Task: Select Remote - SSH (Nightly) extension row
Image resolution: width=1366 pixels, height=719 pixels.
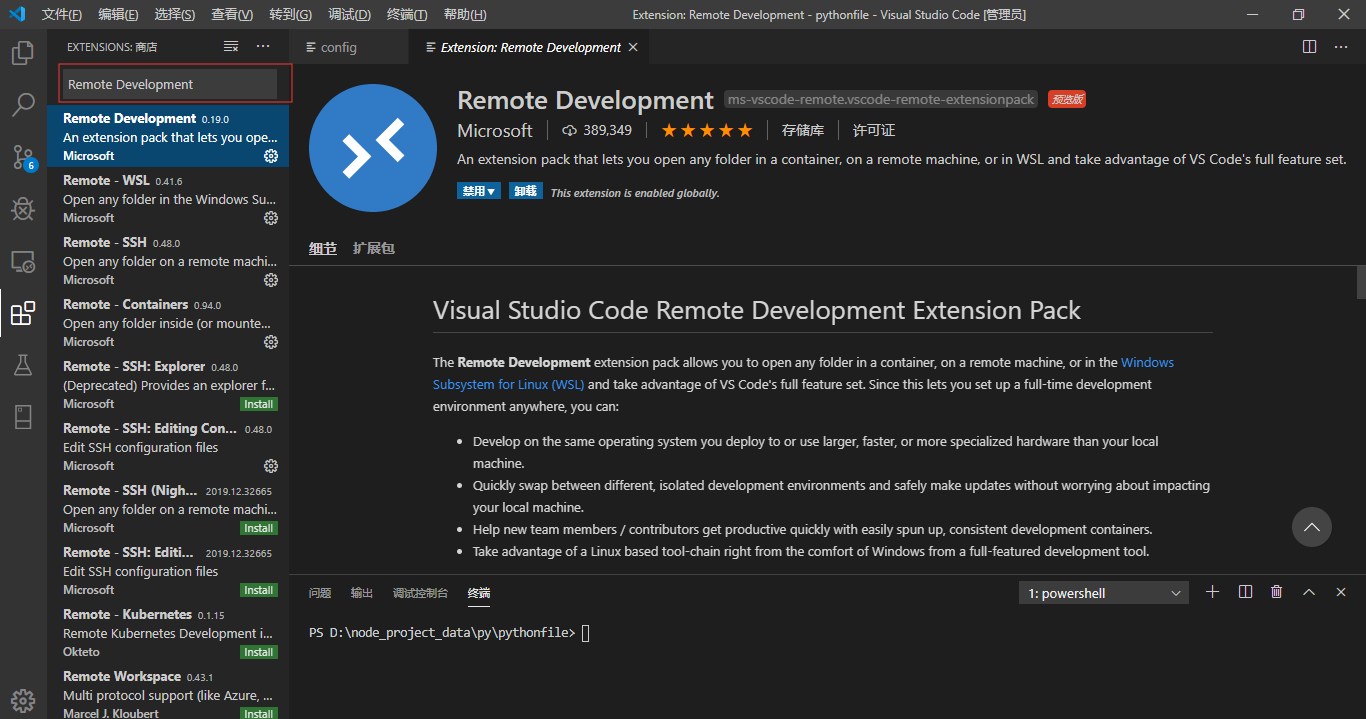Action: [x=168, y=508]
